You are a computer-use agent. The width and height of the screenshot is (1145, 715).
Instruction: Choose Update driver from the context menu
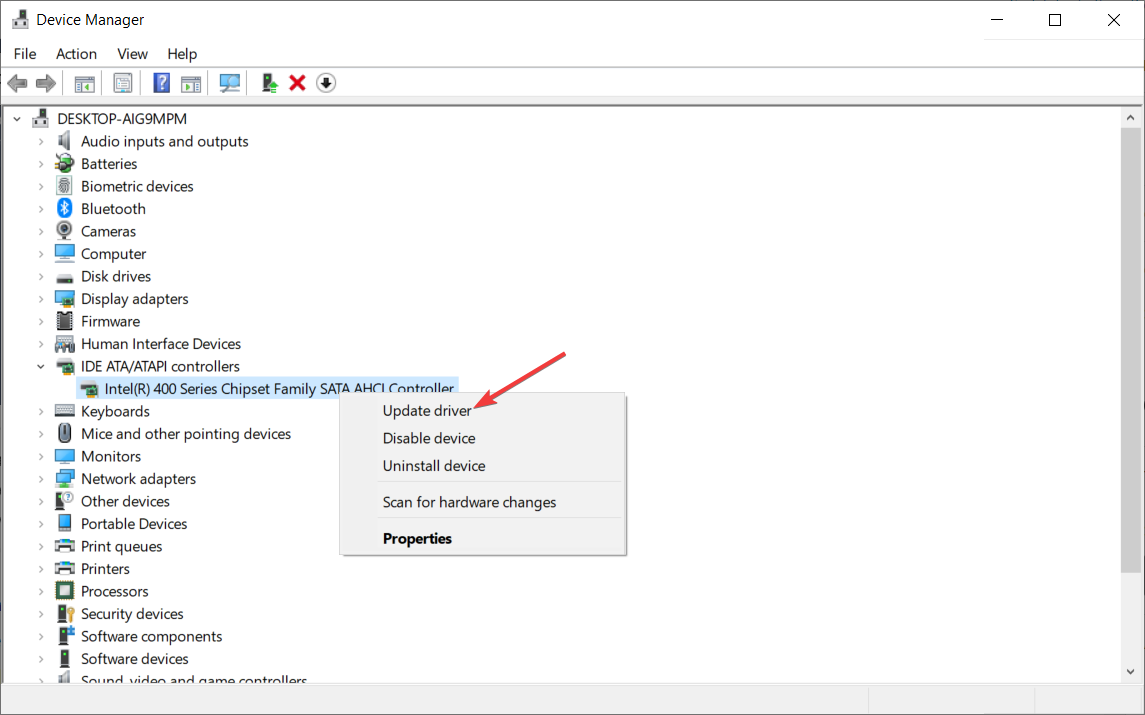tap(483, 410)
